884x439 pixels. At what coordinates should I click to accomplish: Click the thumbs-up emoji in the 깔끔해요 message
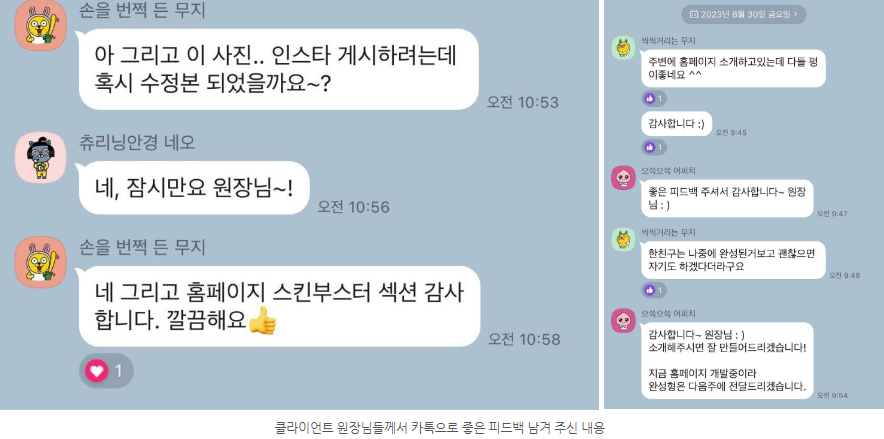click(262, 321)
